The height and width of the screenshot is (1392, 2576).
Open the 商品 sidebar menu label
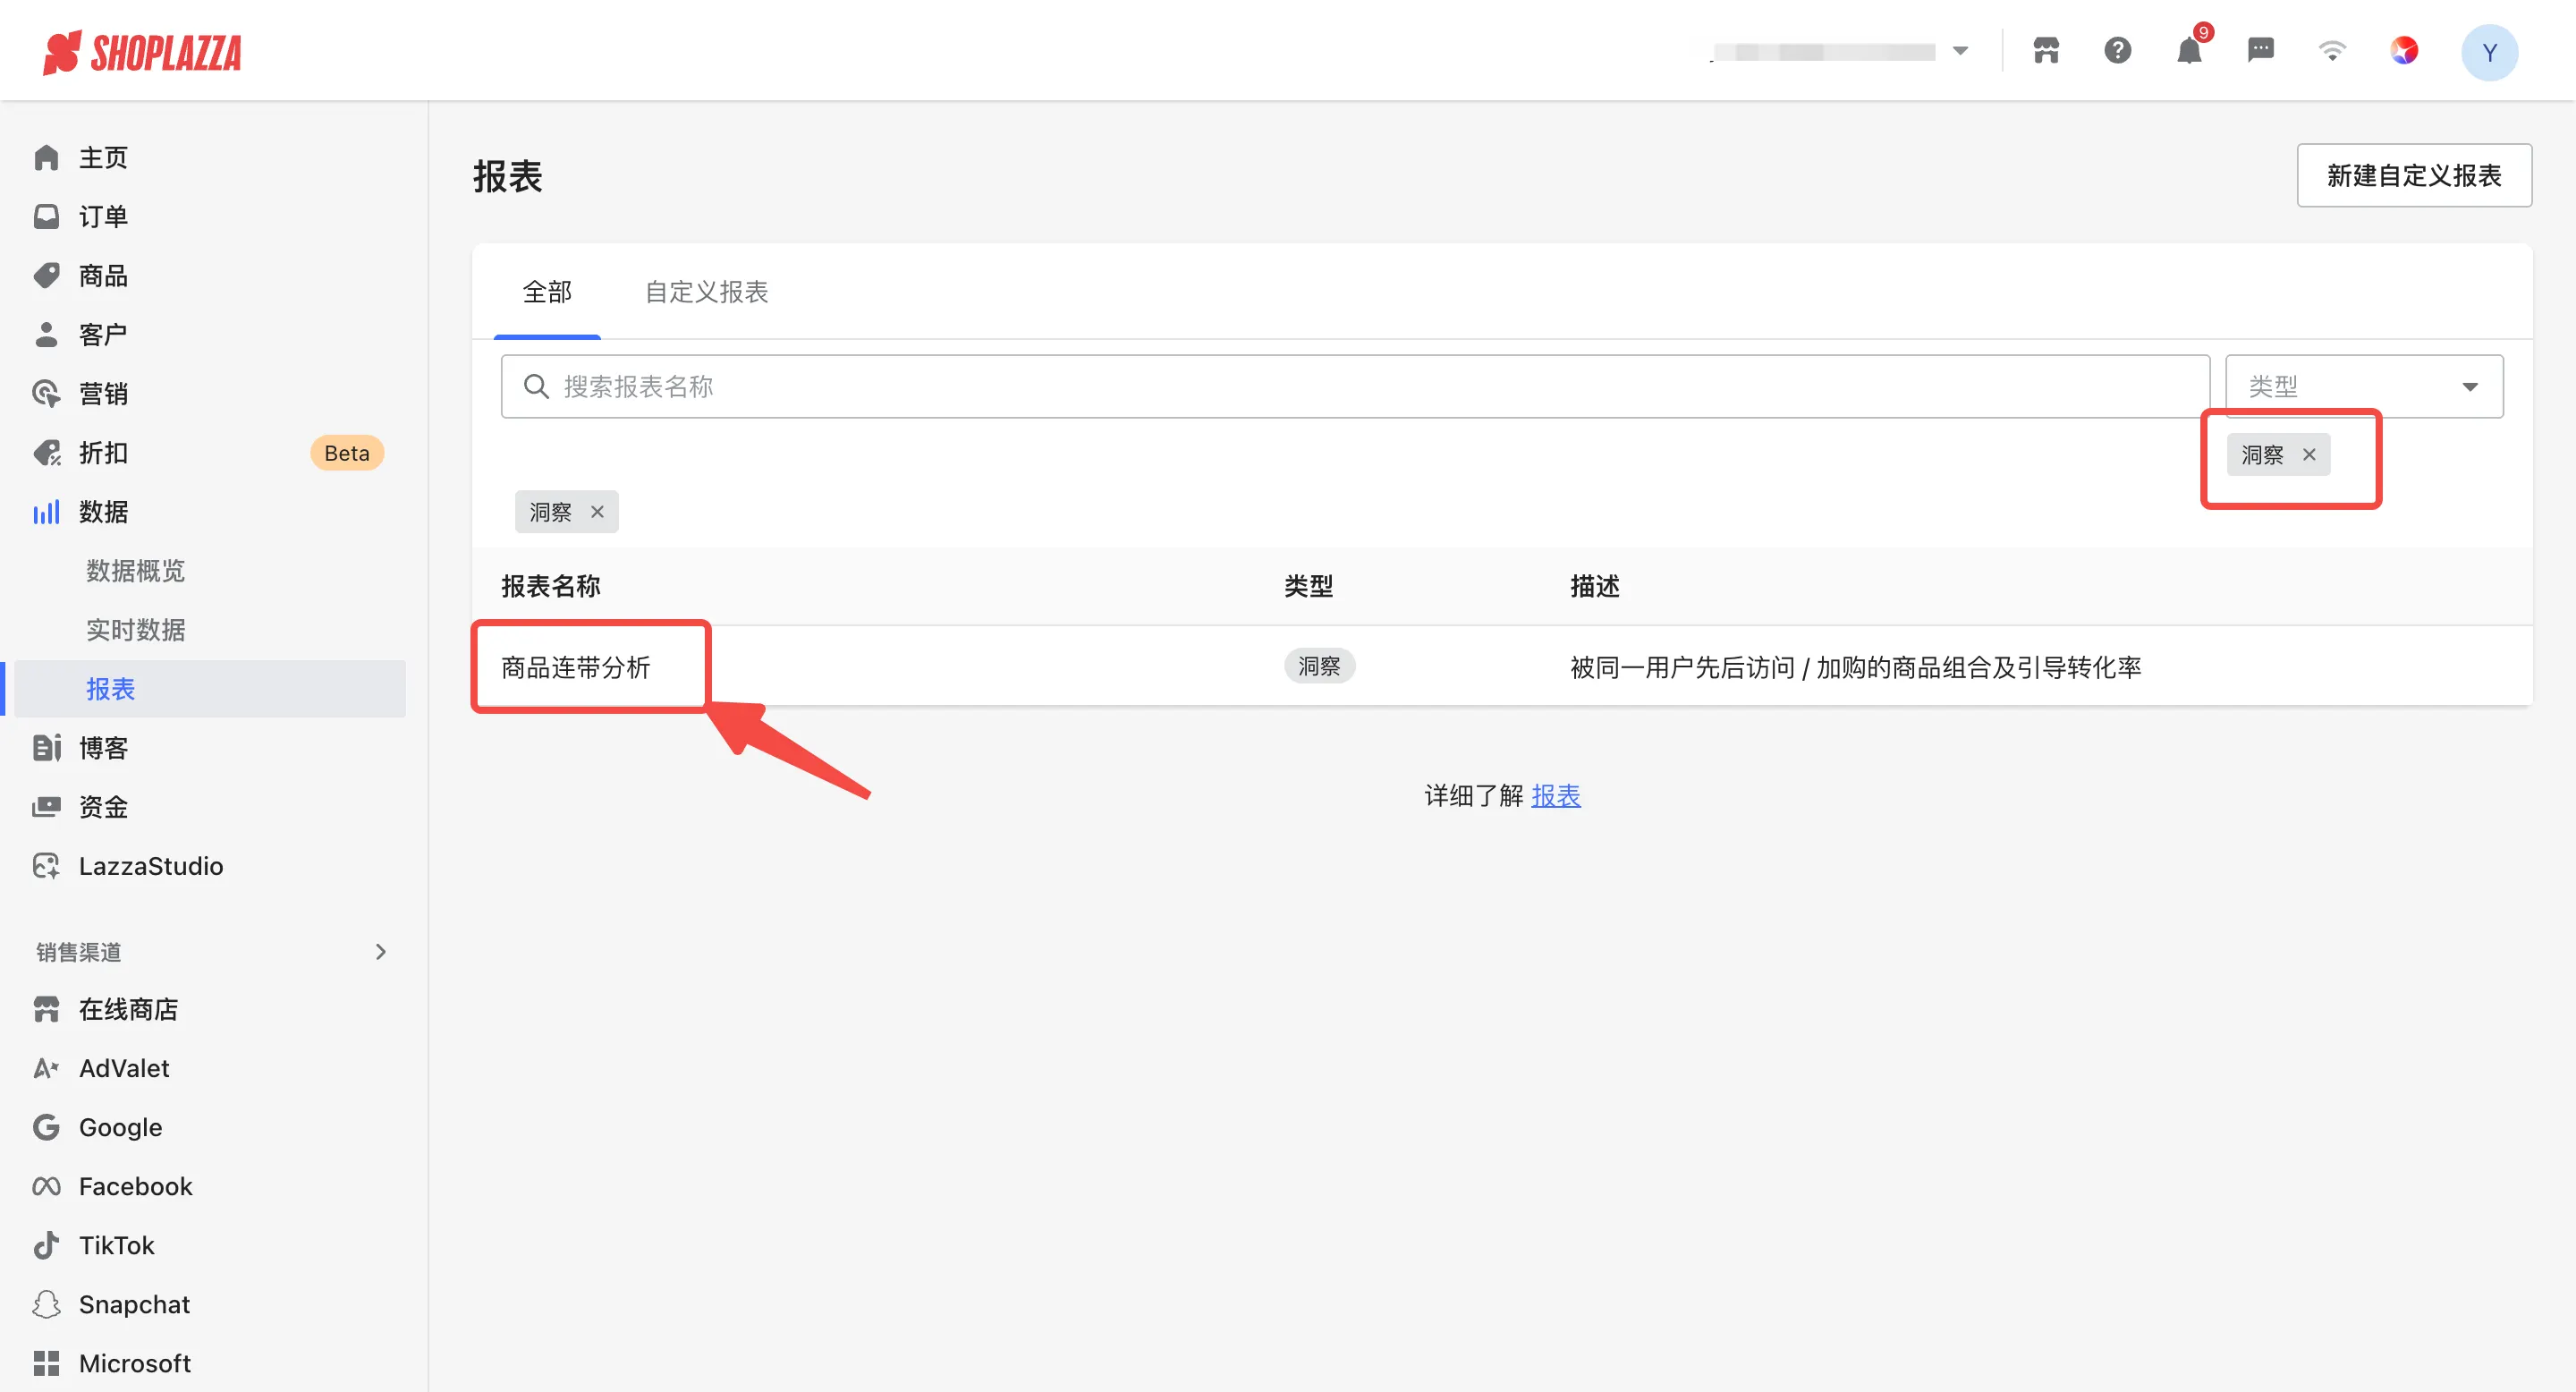104,276
